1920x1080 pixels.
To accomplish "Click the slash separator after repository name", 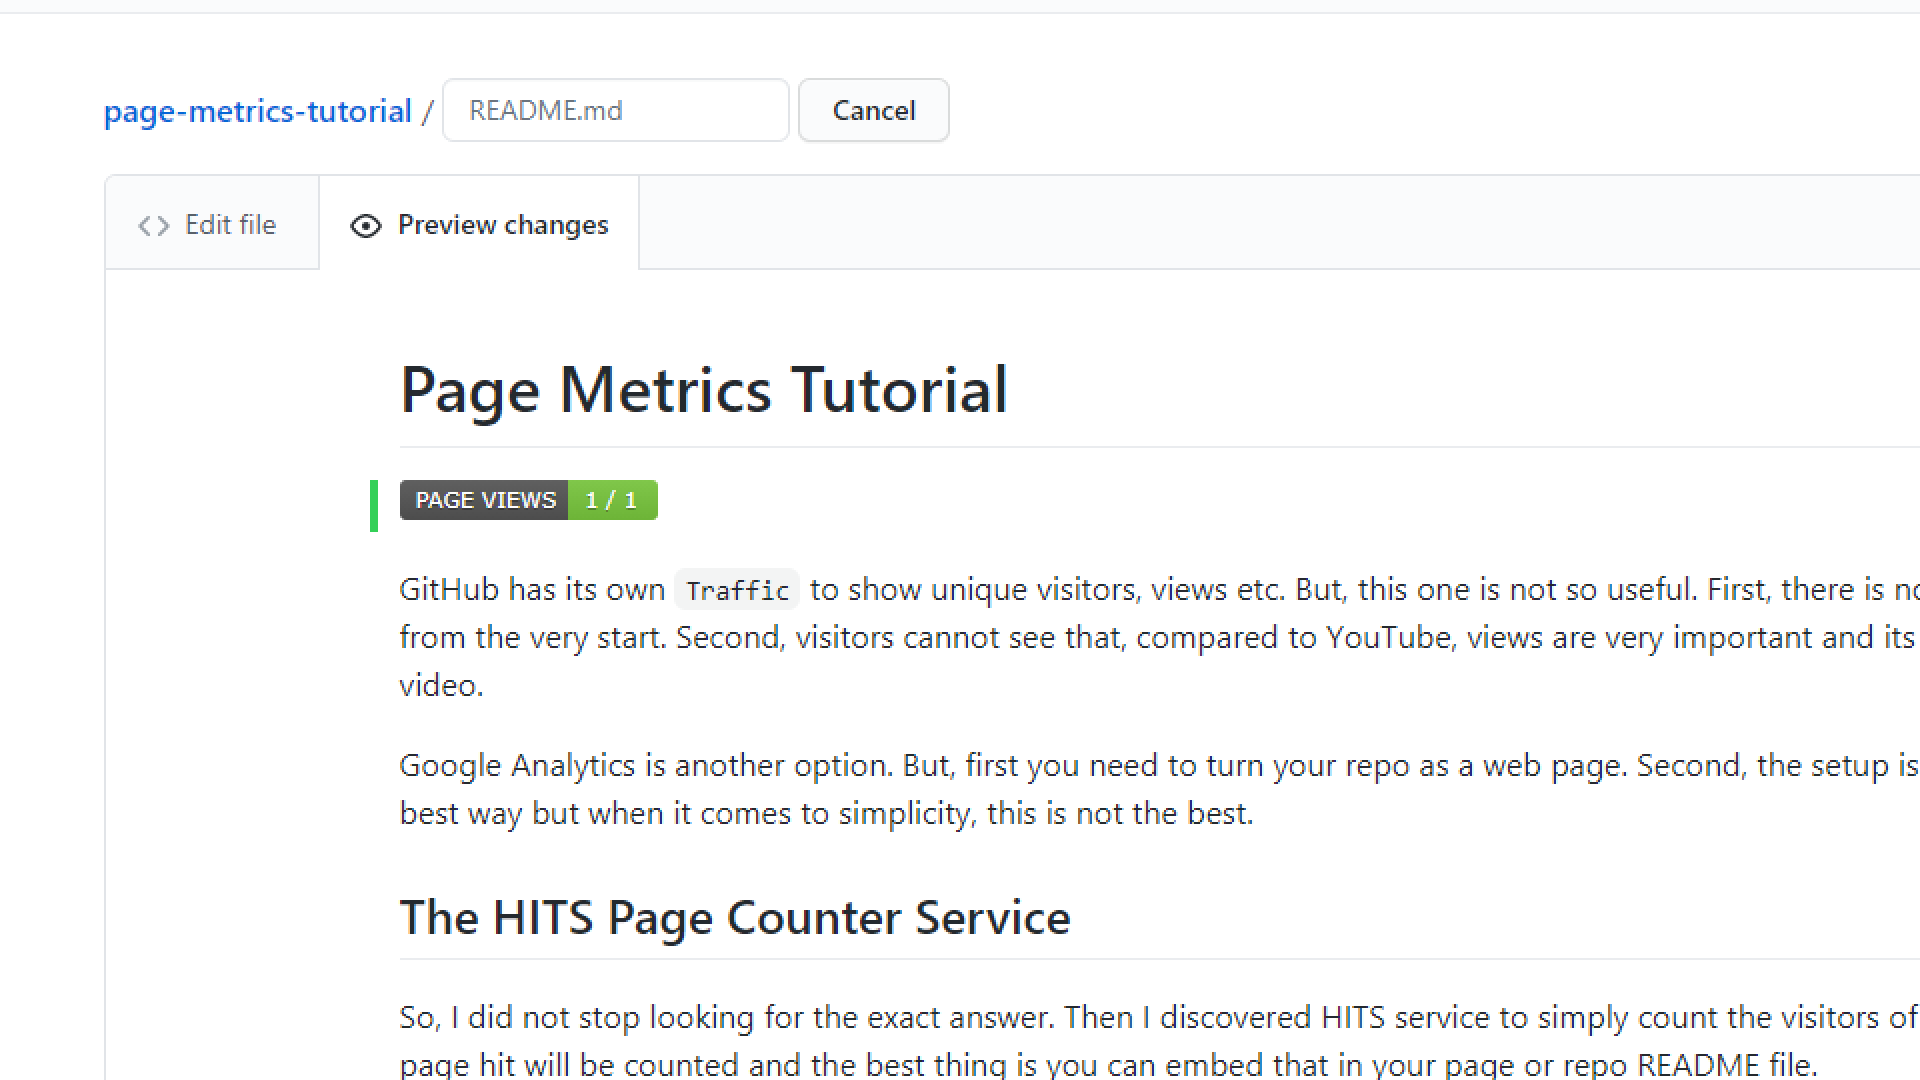I will [427, 111].
